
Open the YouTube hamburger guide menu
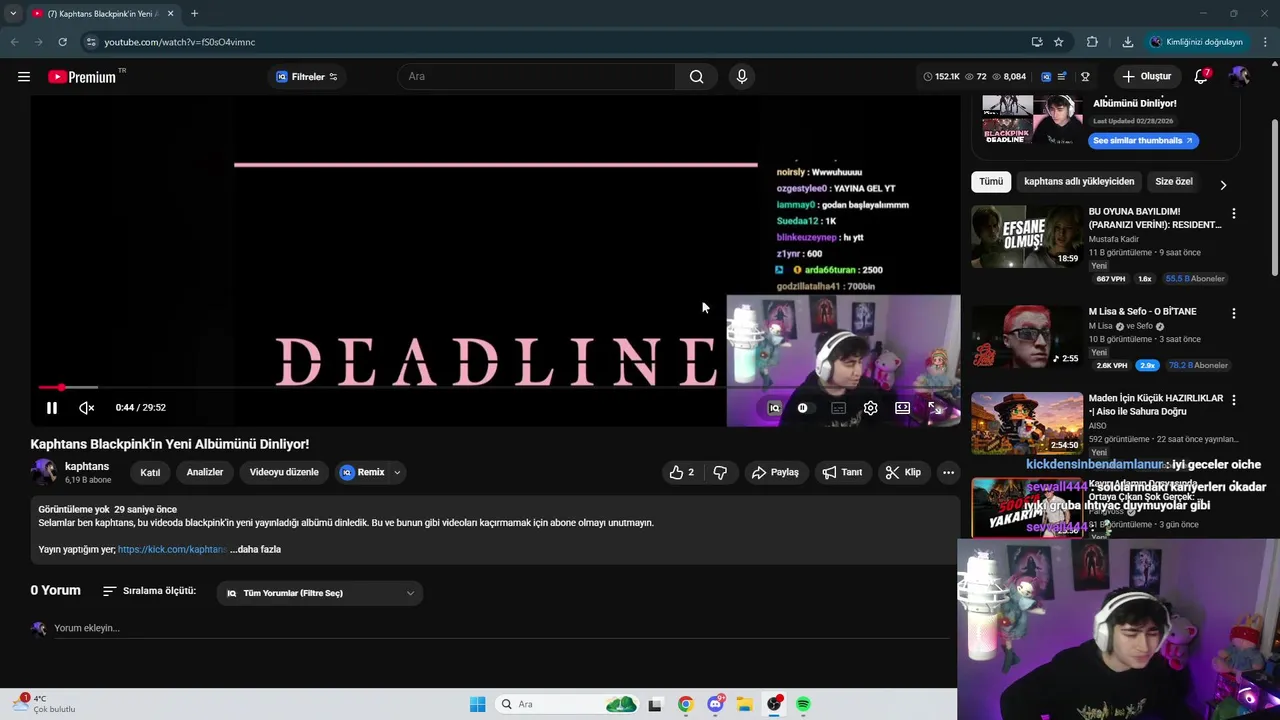tap(24, 77)
